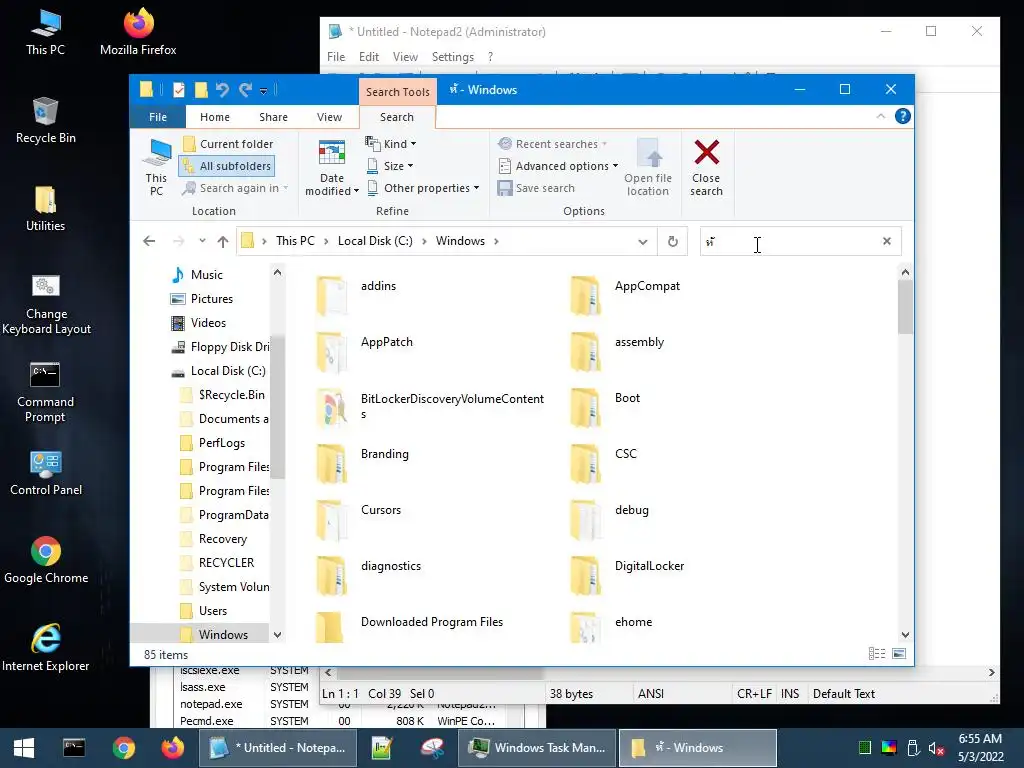This screenshot has height=768, width=1024.
Task: Select the BitLockerDiscoveryVolumeContents folder
Action: (x=430, y=408)
